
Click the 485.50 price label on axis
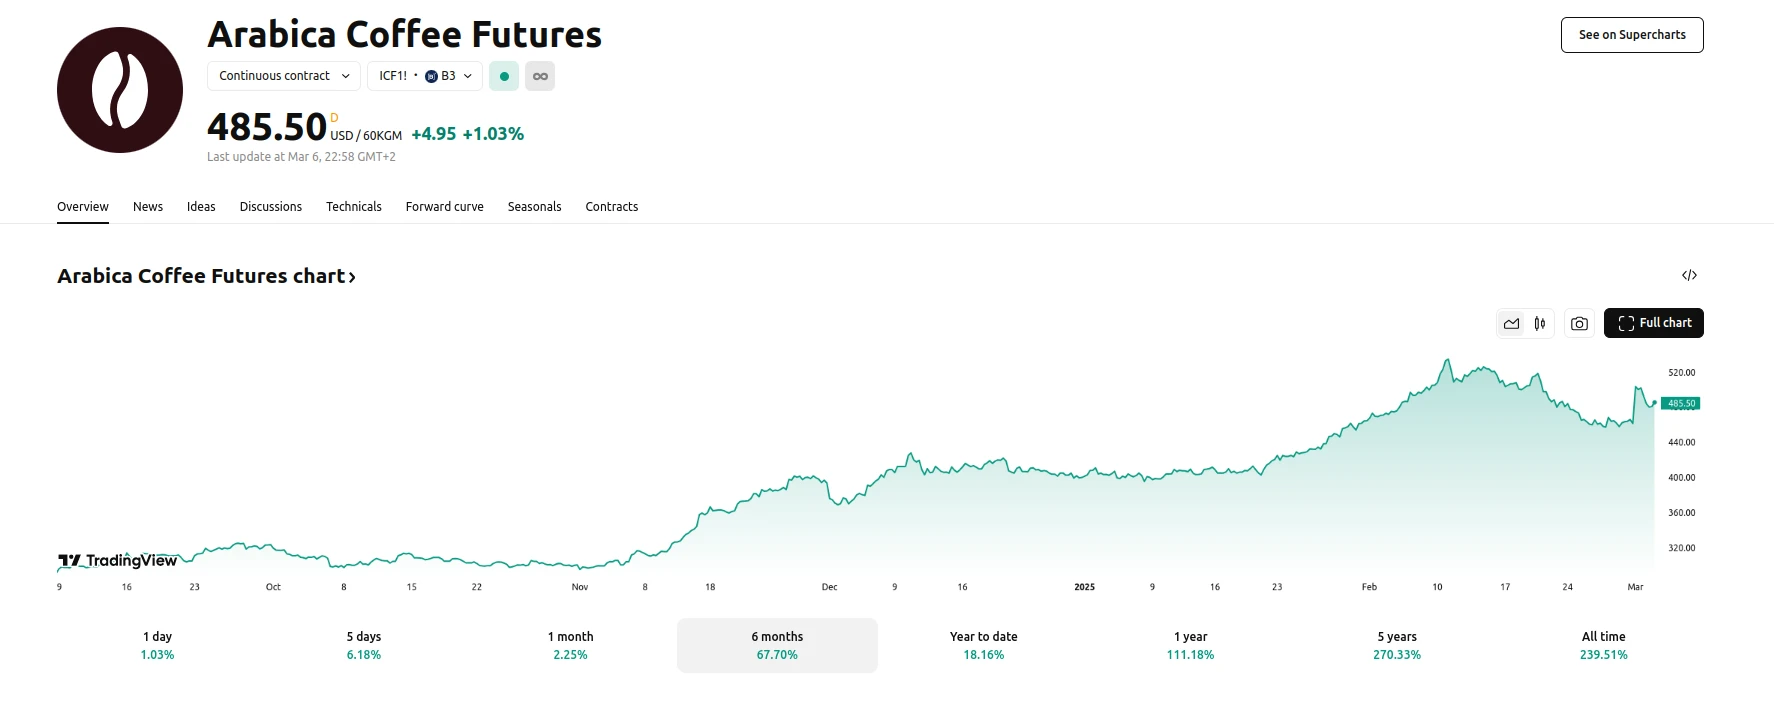point(1680,404)
